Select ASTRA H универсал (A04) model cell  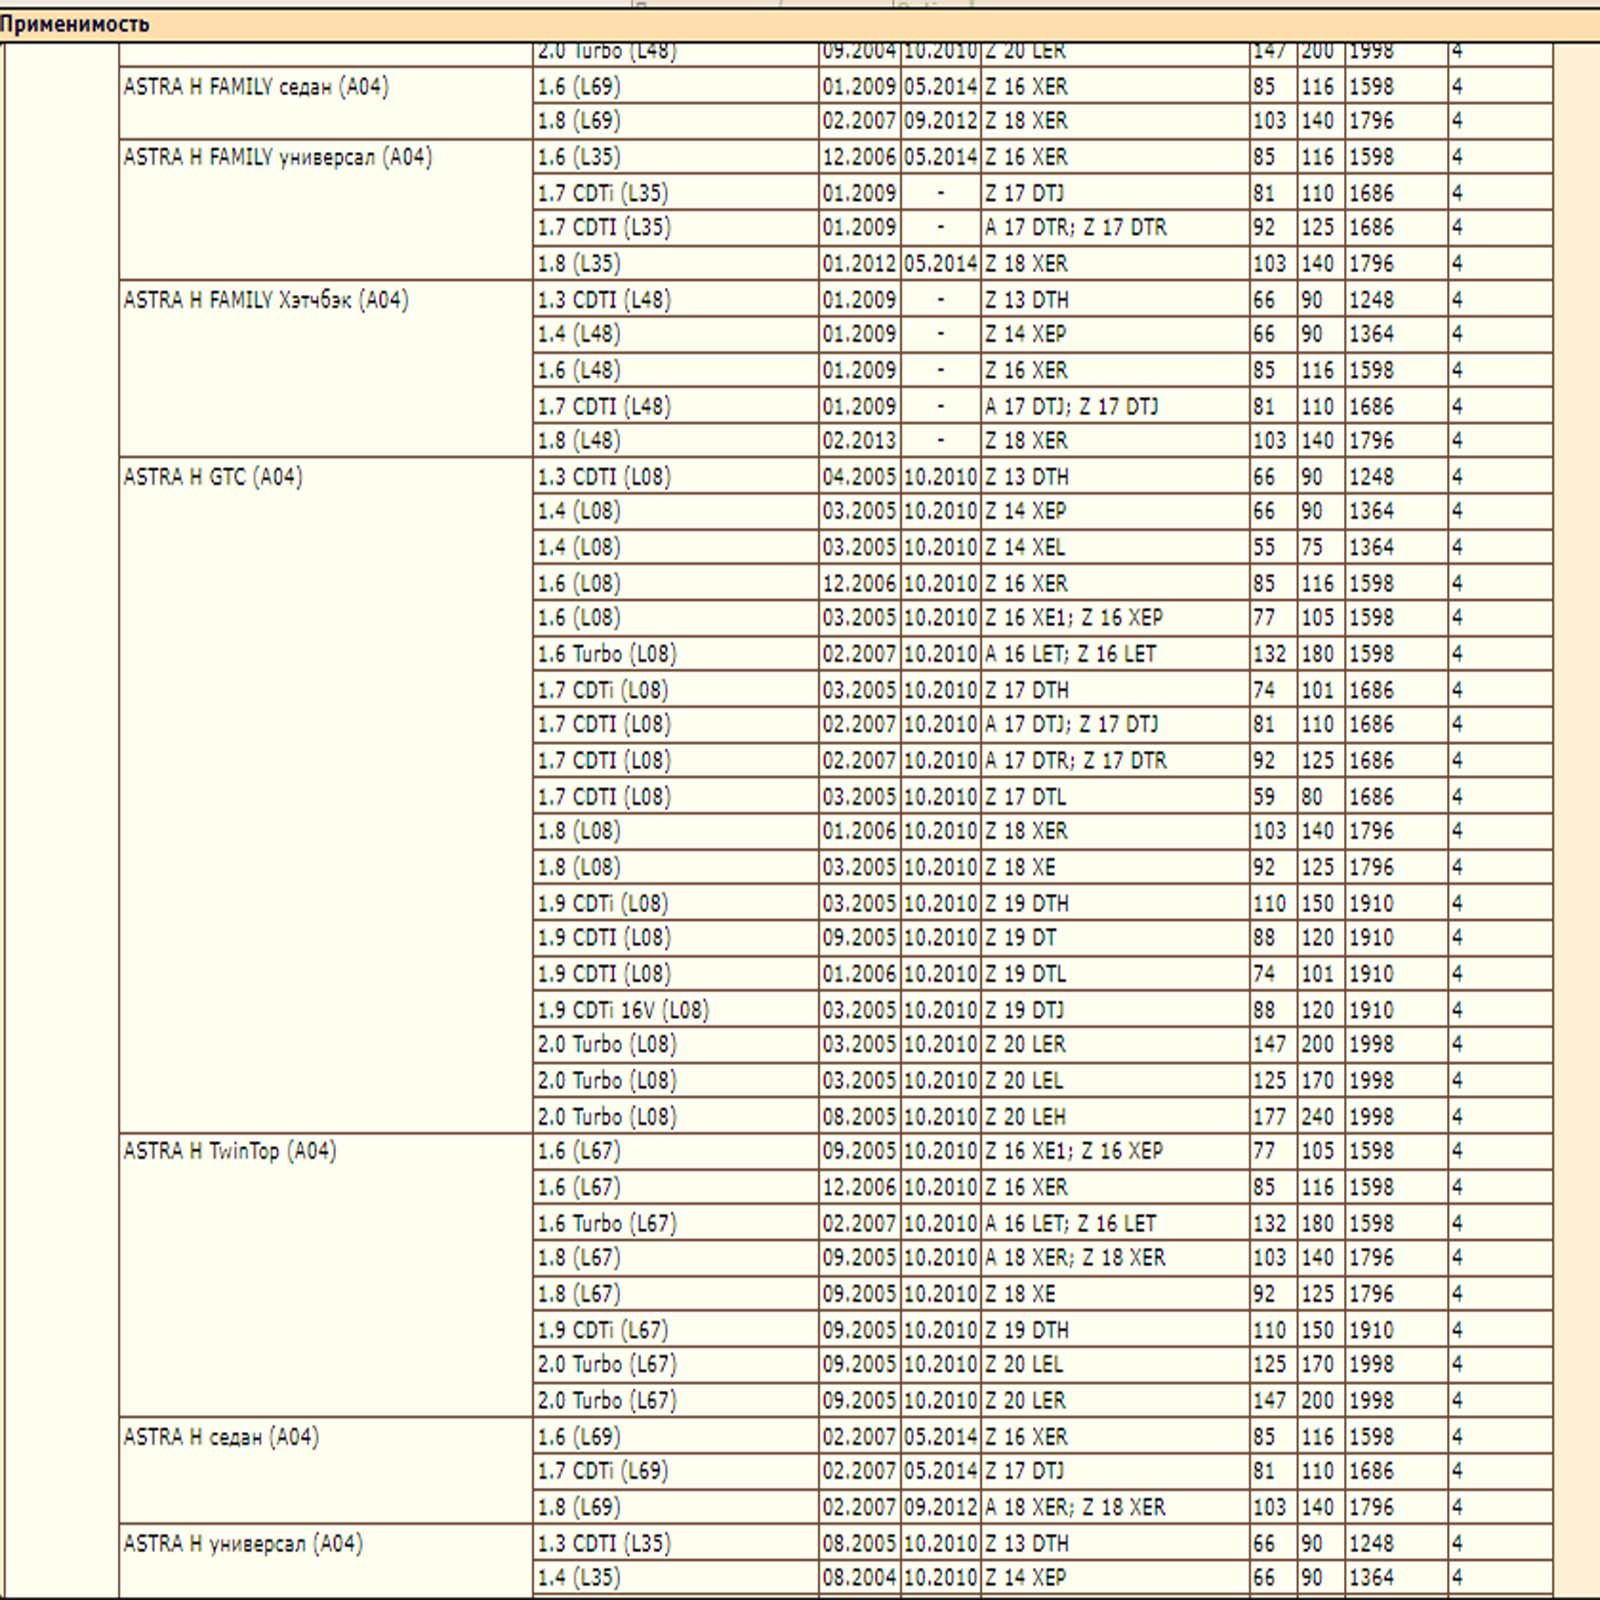pyautogui.click(x=326, y=1561)
